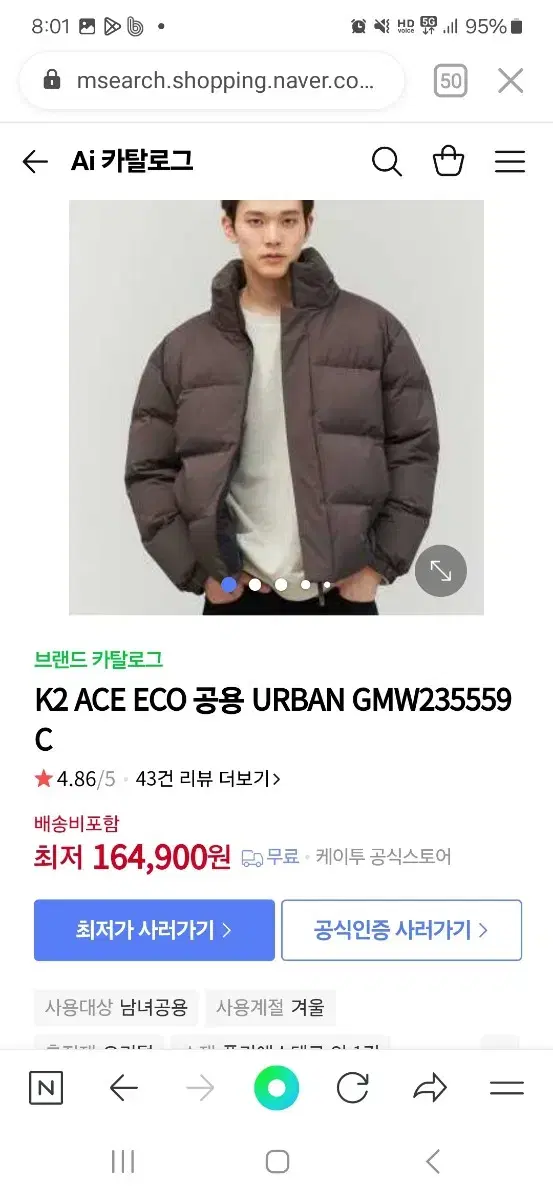Tap the Naver N home icon
Image resolution: width=553 pixels, height=1200 pixels.
pos(45,1088)
